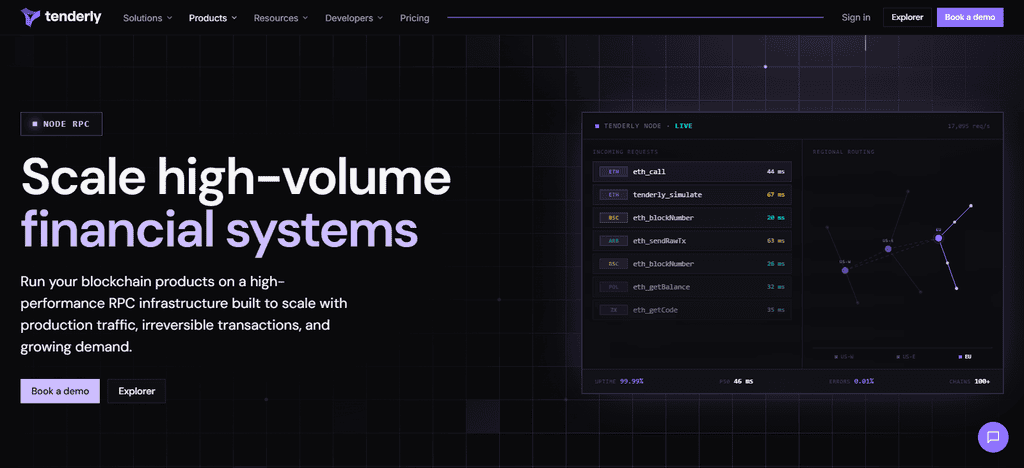Select the tenderly_simulate request row

[x=692, y=195]
